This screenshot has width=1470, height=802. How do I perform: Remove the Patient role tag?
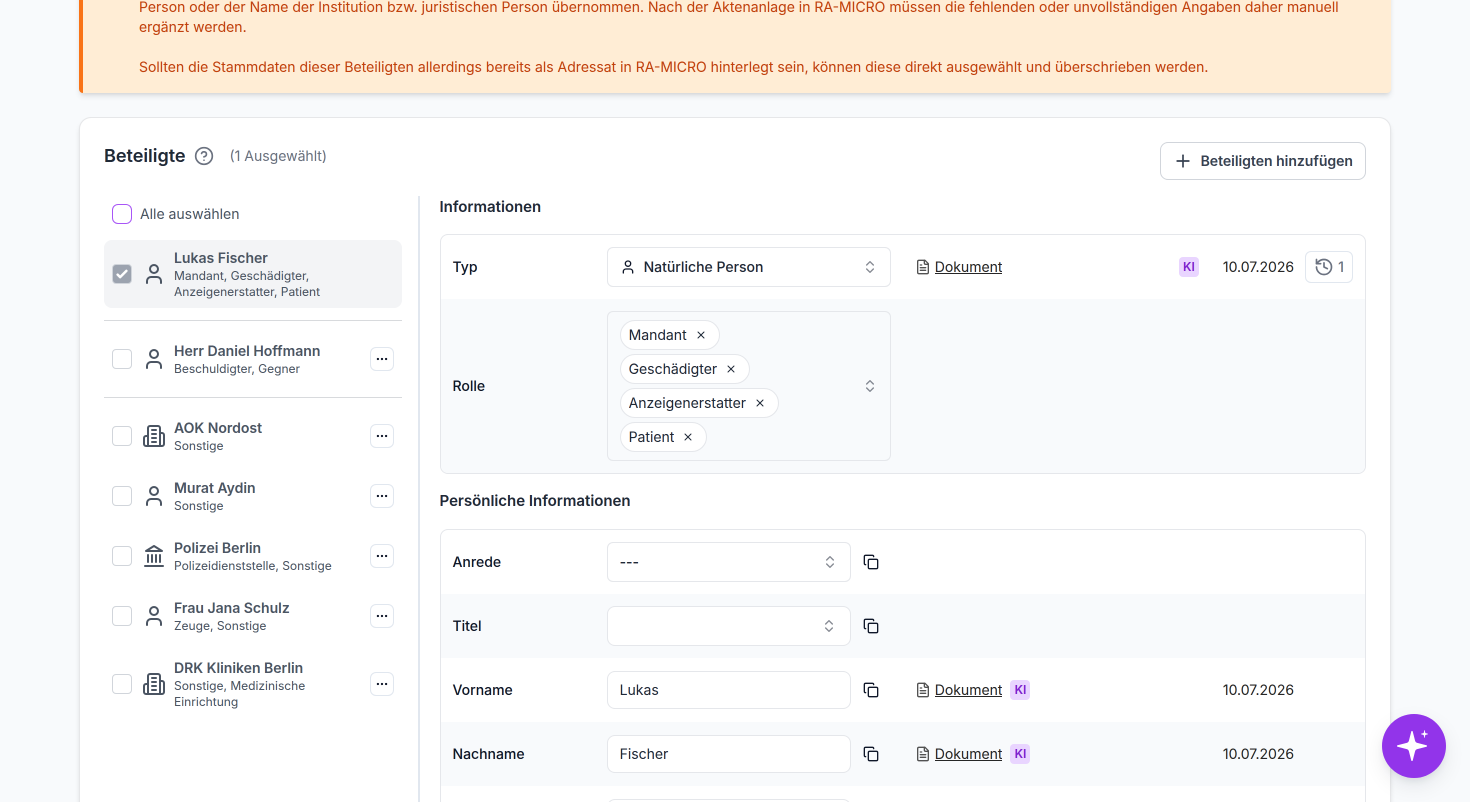[688, 437]
